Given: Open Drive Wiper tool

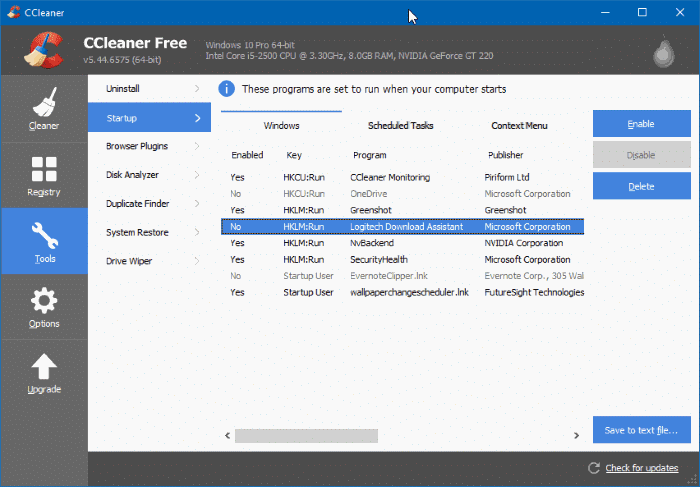Looking at the screenshot, I should tap(149, 261).
